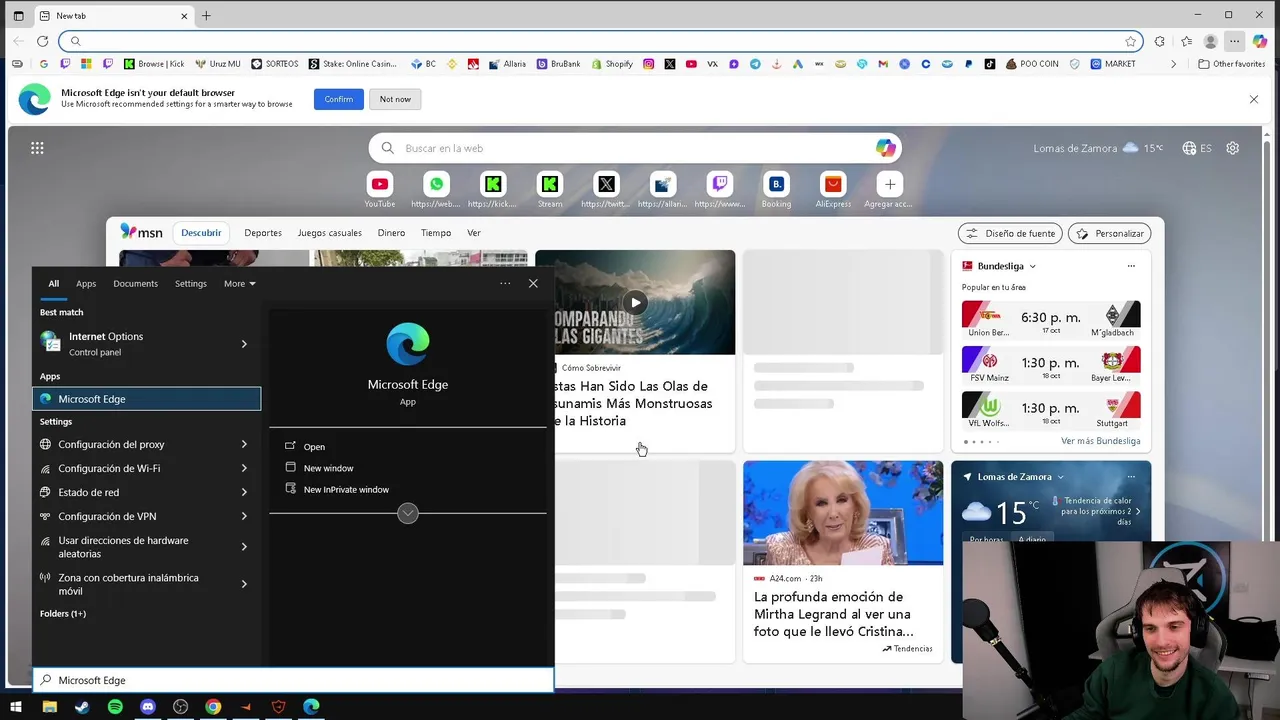The width and height of the screenshot is (1280, 720).
Task: Open the Copilot sidebar icon in Edge
Action: click(x=1260, y=41)
